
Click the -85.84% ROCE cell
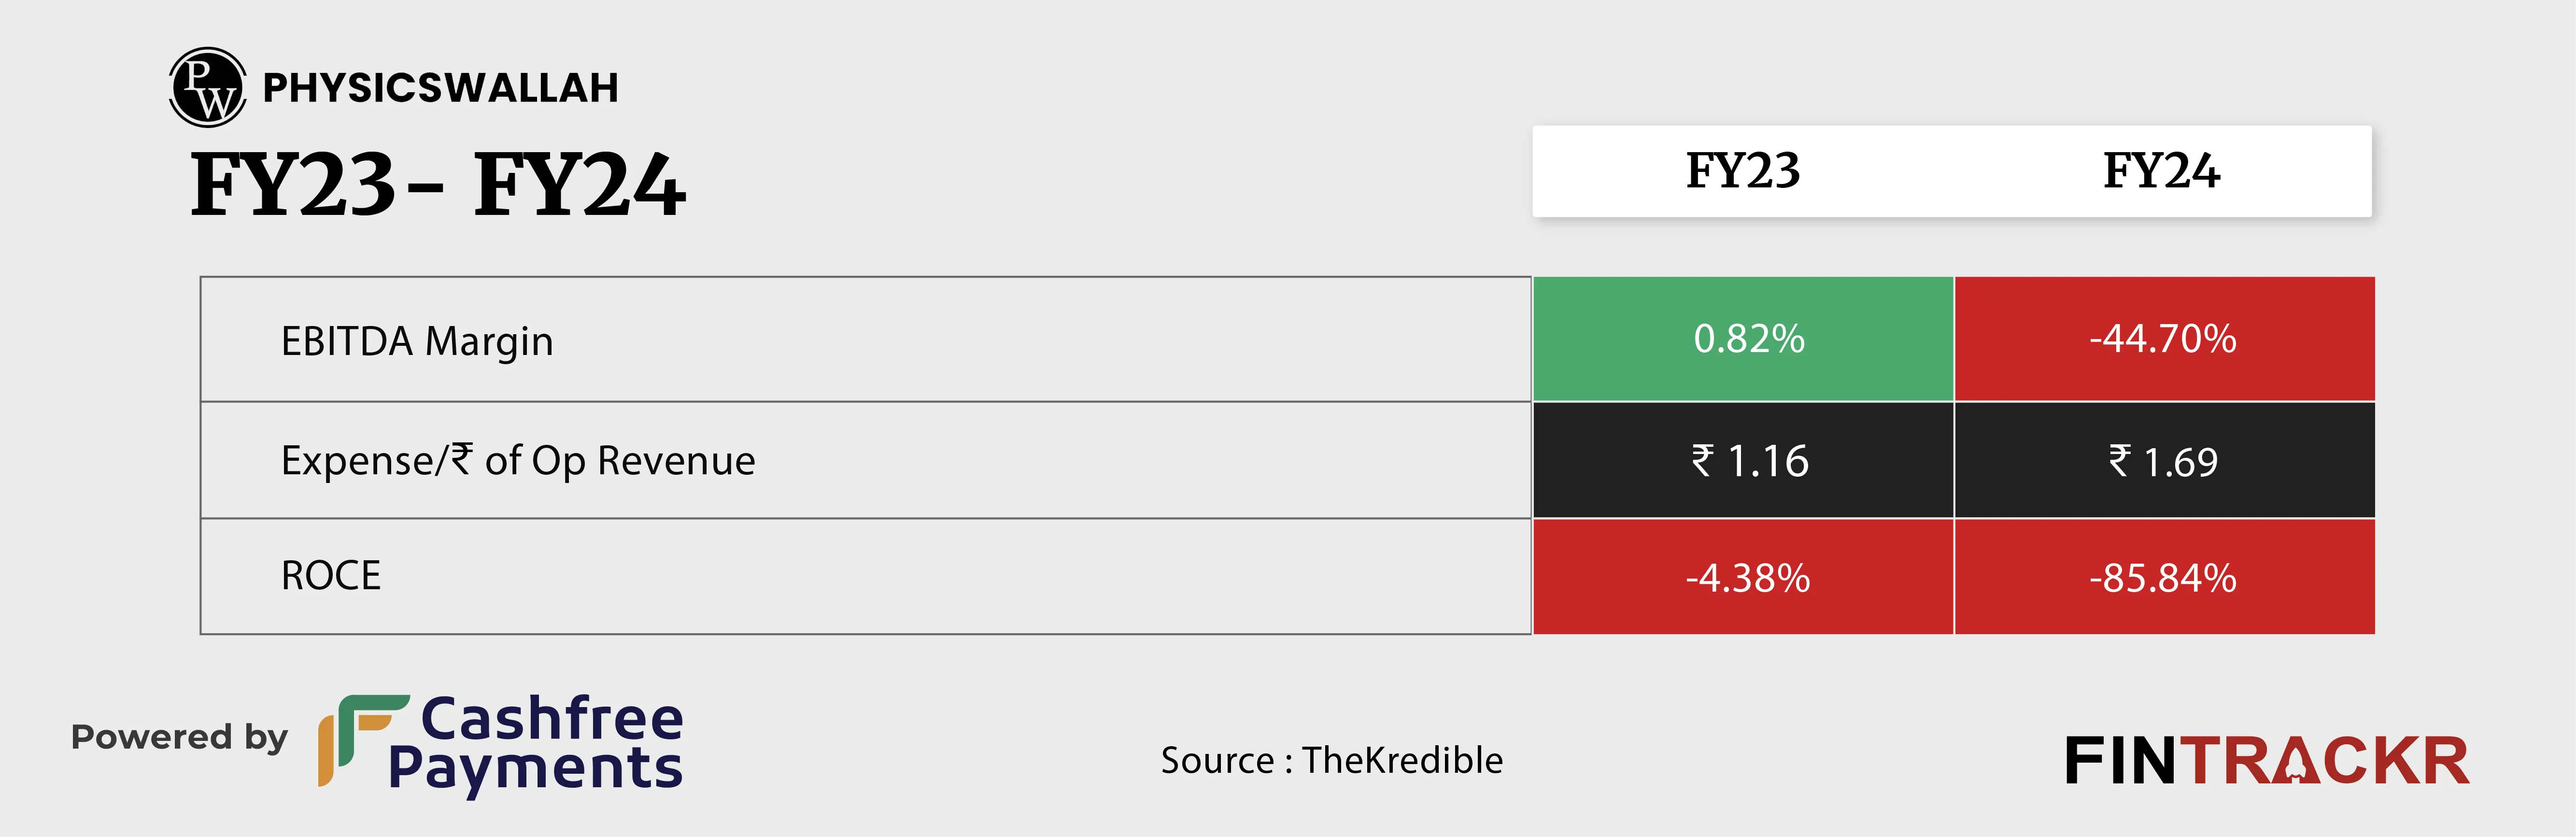pyautogui.click(x=2164, y=577)
